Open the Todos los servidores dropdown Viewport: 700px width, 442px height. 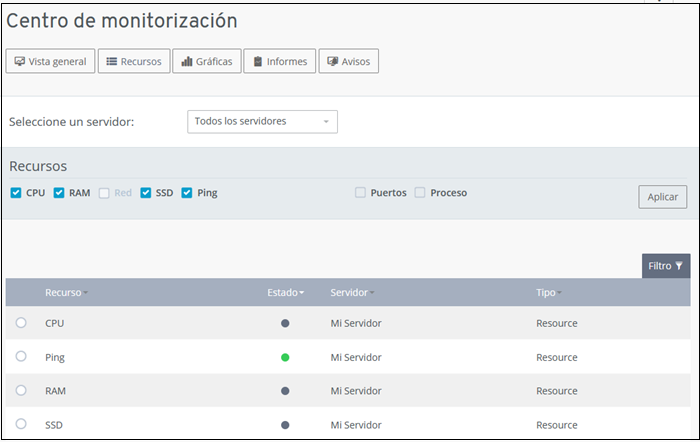coord(262,121)
